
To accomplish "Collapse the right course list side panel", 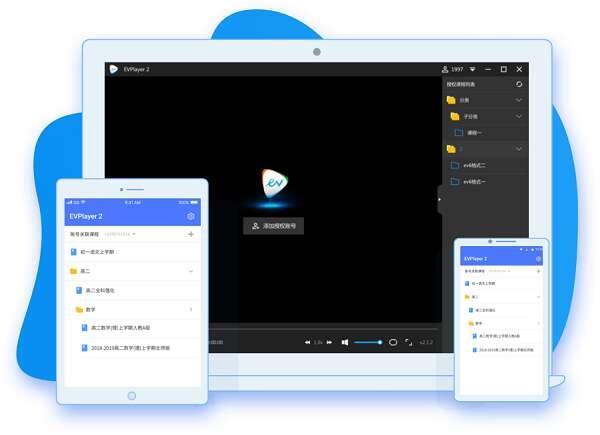I will [439, 199].
